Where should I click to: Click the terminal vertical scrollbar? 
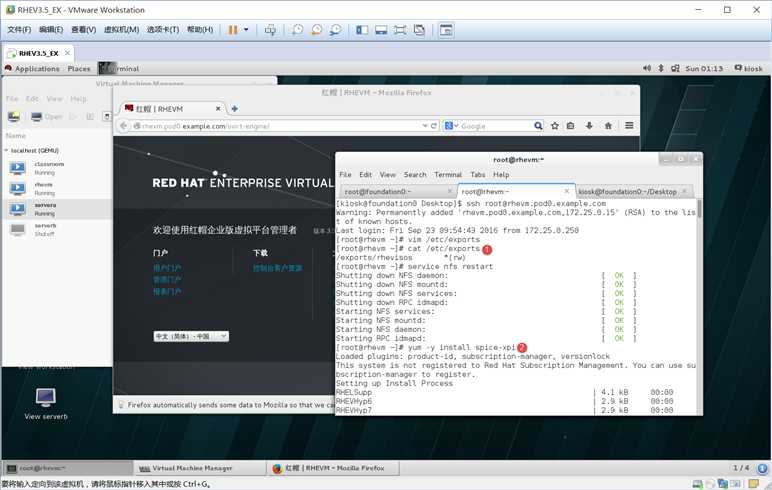(699, 306)
